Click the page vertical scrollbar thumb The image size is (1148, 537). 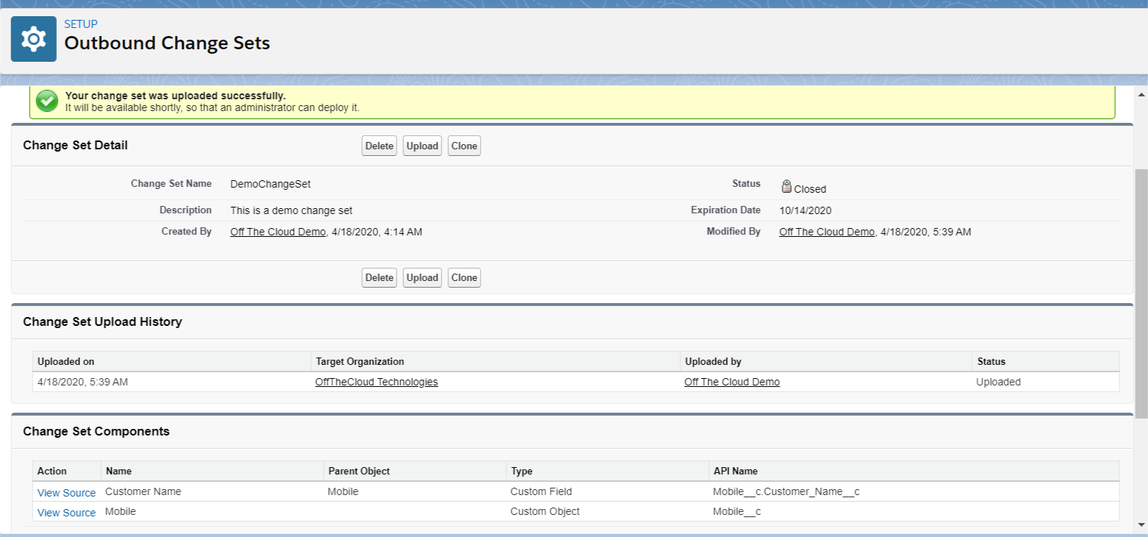1141,293
